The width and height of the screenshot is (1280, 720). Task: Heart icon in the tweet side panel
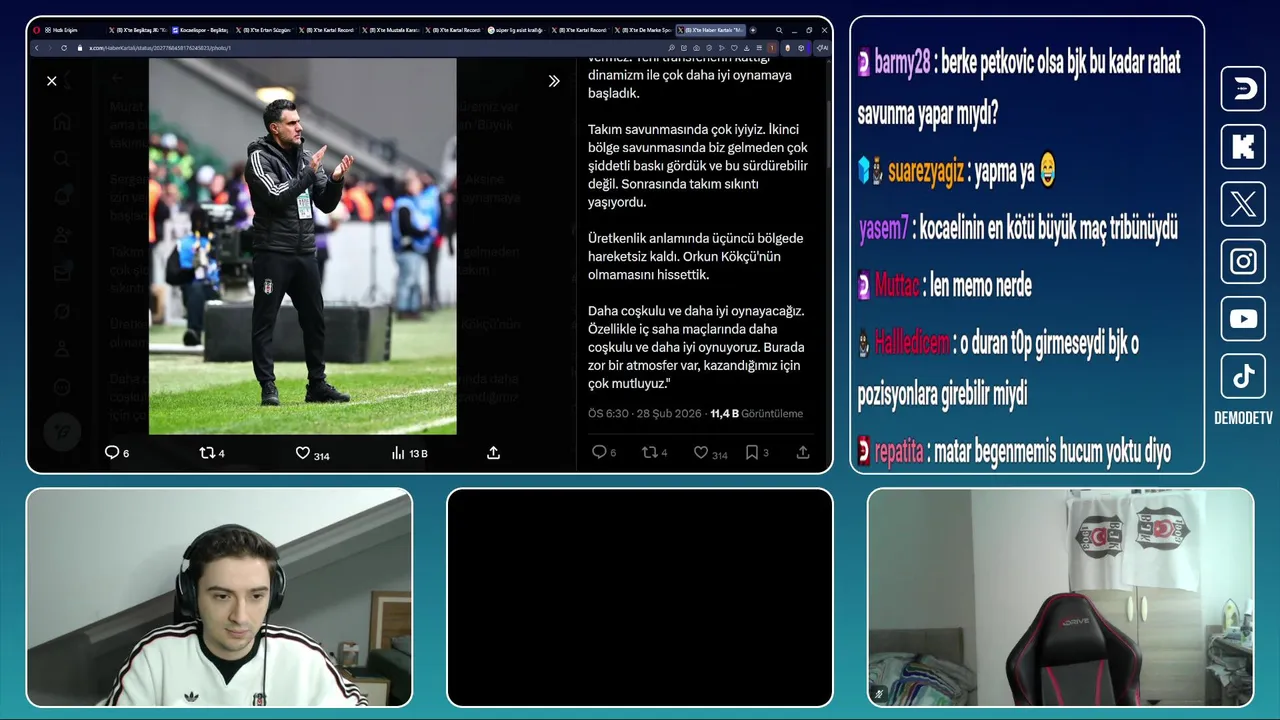(x=701, y=452)
